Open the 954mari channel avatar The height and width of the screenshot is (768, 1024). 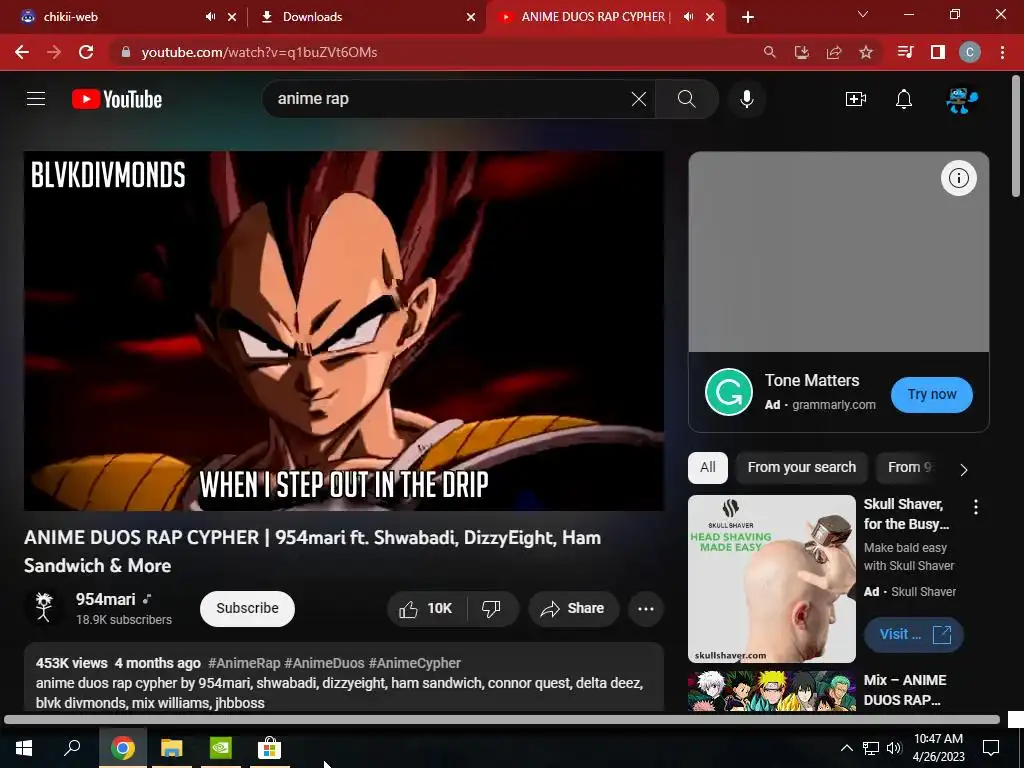pos(44,607)
